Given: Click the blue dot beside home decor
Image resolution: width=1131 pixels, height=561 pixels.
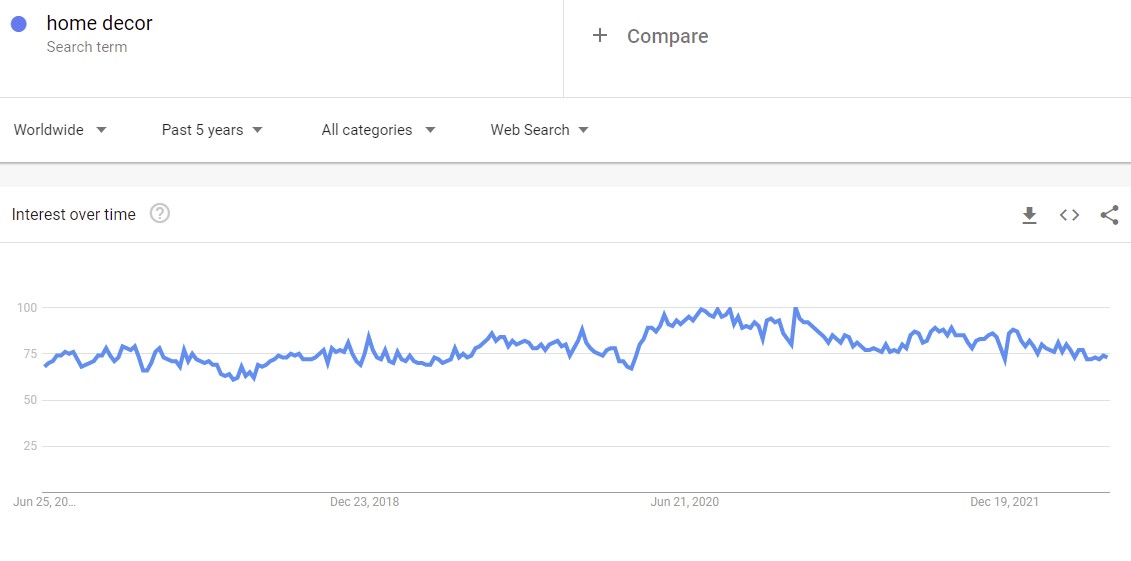Looking at the screenshot, I should click(x=18, y=24).
